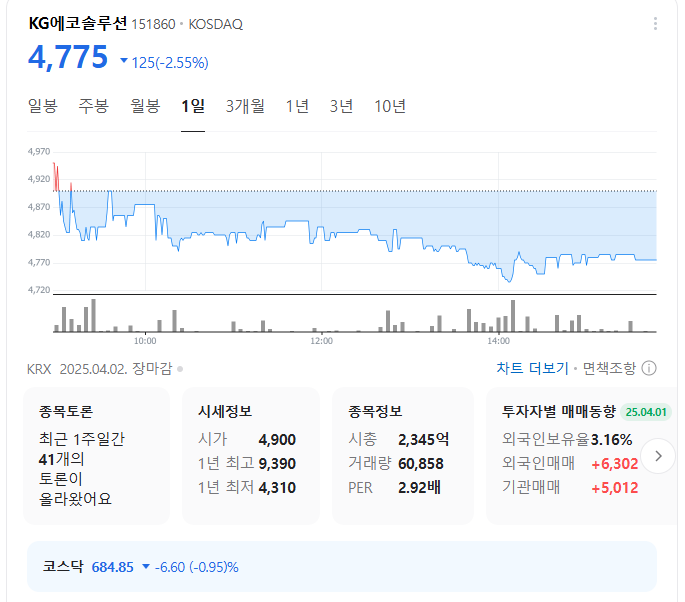
Task: Click the blue down triangle beside 125
Action: coord(124,61)
